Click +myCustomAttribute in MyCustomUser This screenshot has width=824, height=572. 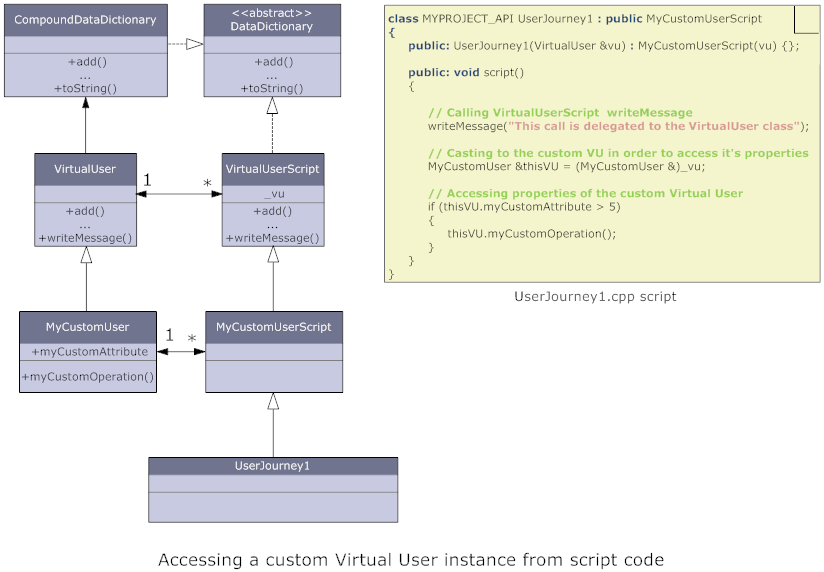tap(89, 352)
